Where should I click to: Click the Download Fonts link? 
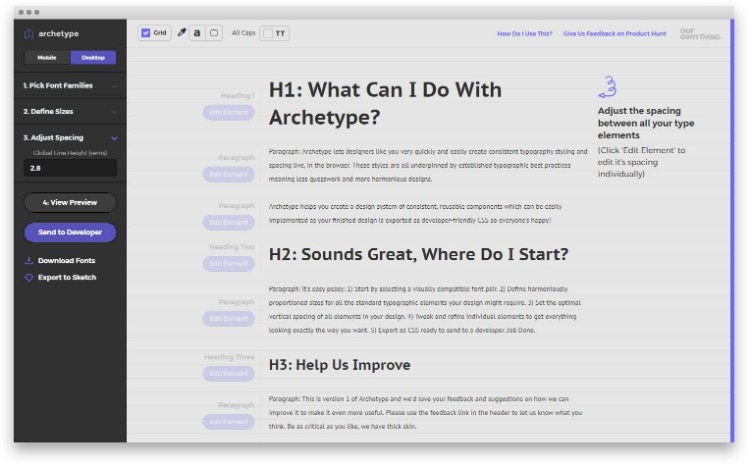[x=67, y=260]
